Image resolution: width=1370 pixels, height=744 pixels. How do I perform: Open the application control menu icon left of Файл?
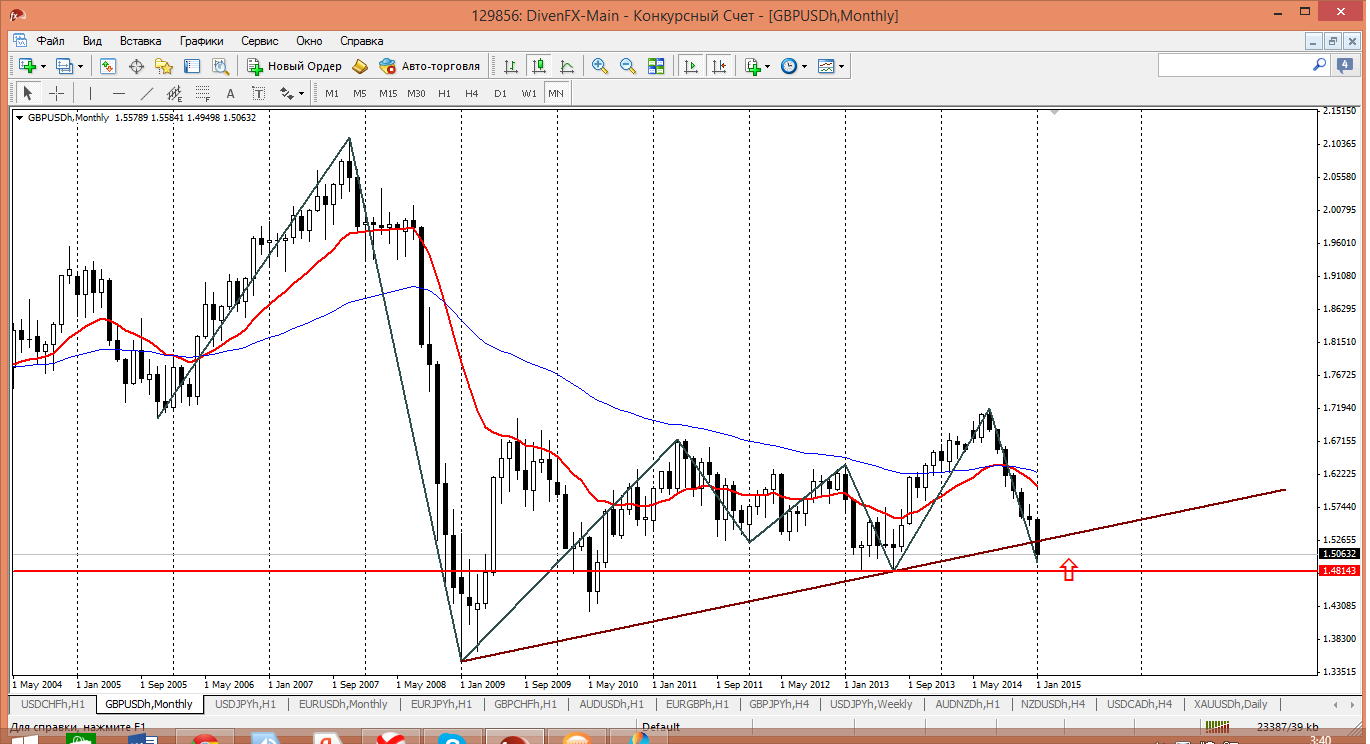(x=19, y=41)
